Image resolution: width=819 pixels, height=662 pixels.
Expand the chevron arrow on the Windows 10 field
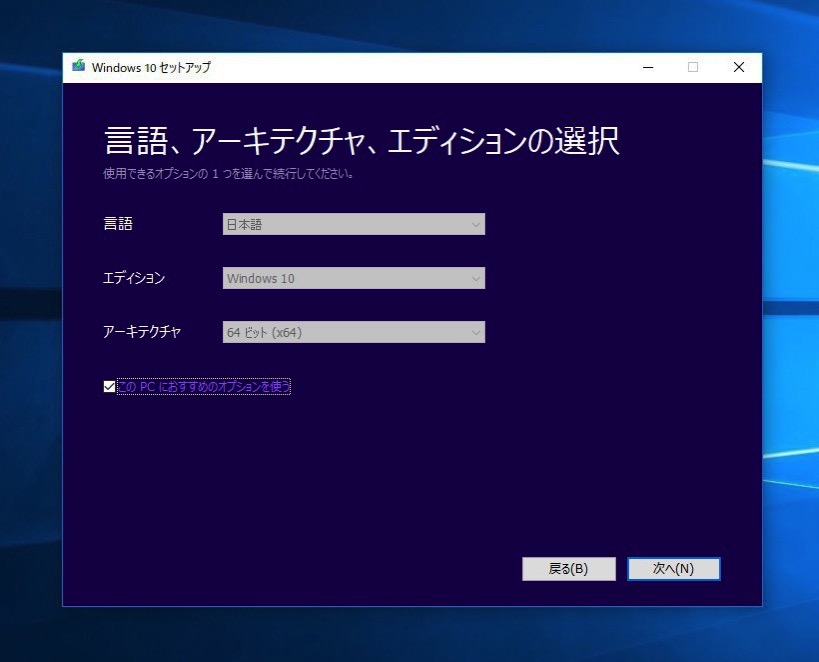click(475, 278)
